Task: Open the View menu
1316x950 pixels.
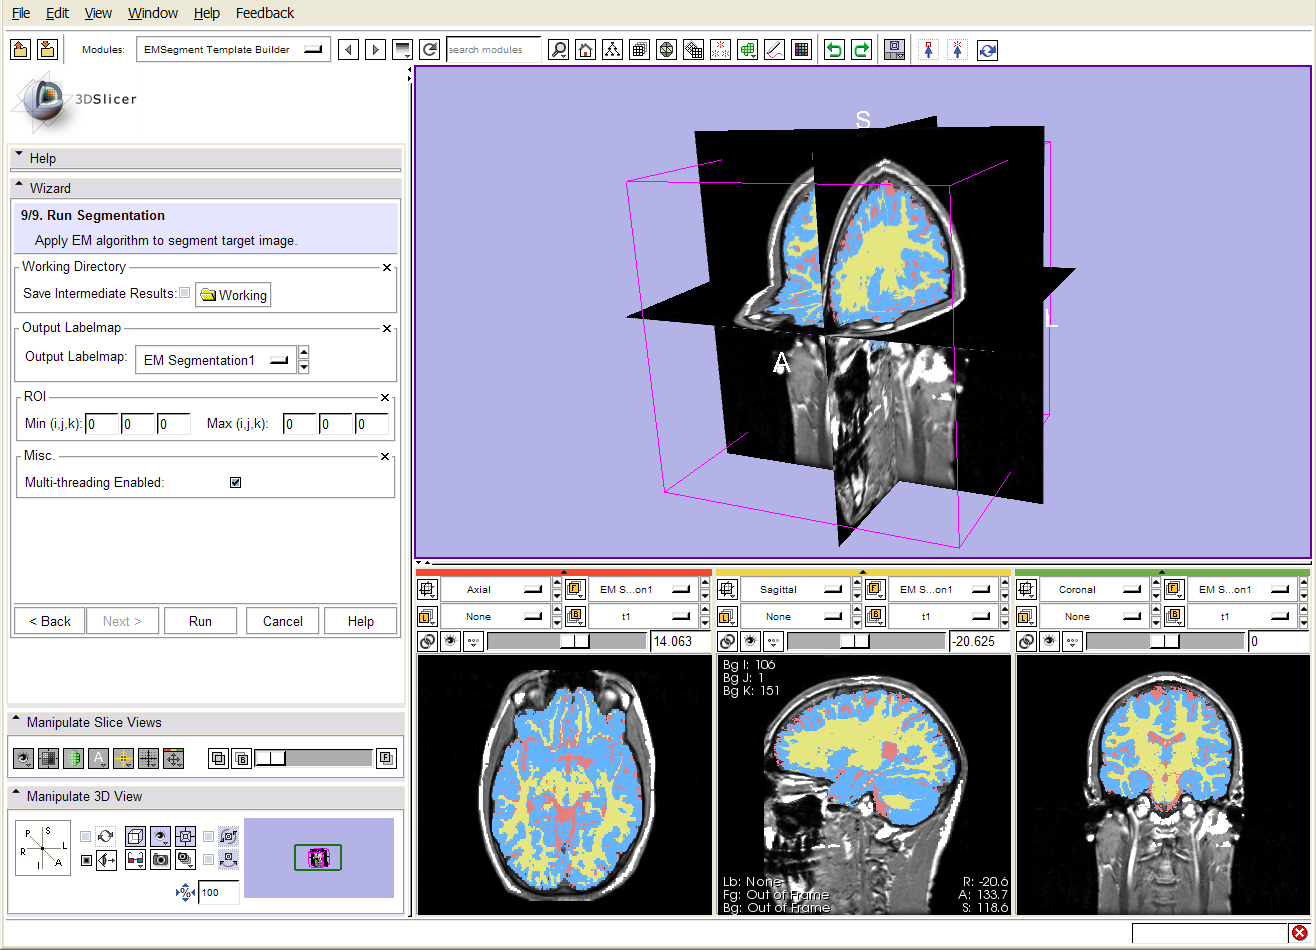Action: pyautogui.click(x=98, y=13)
